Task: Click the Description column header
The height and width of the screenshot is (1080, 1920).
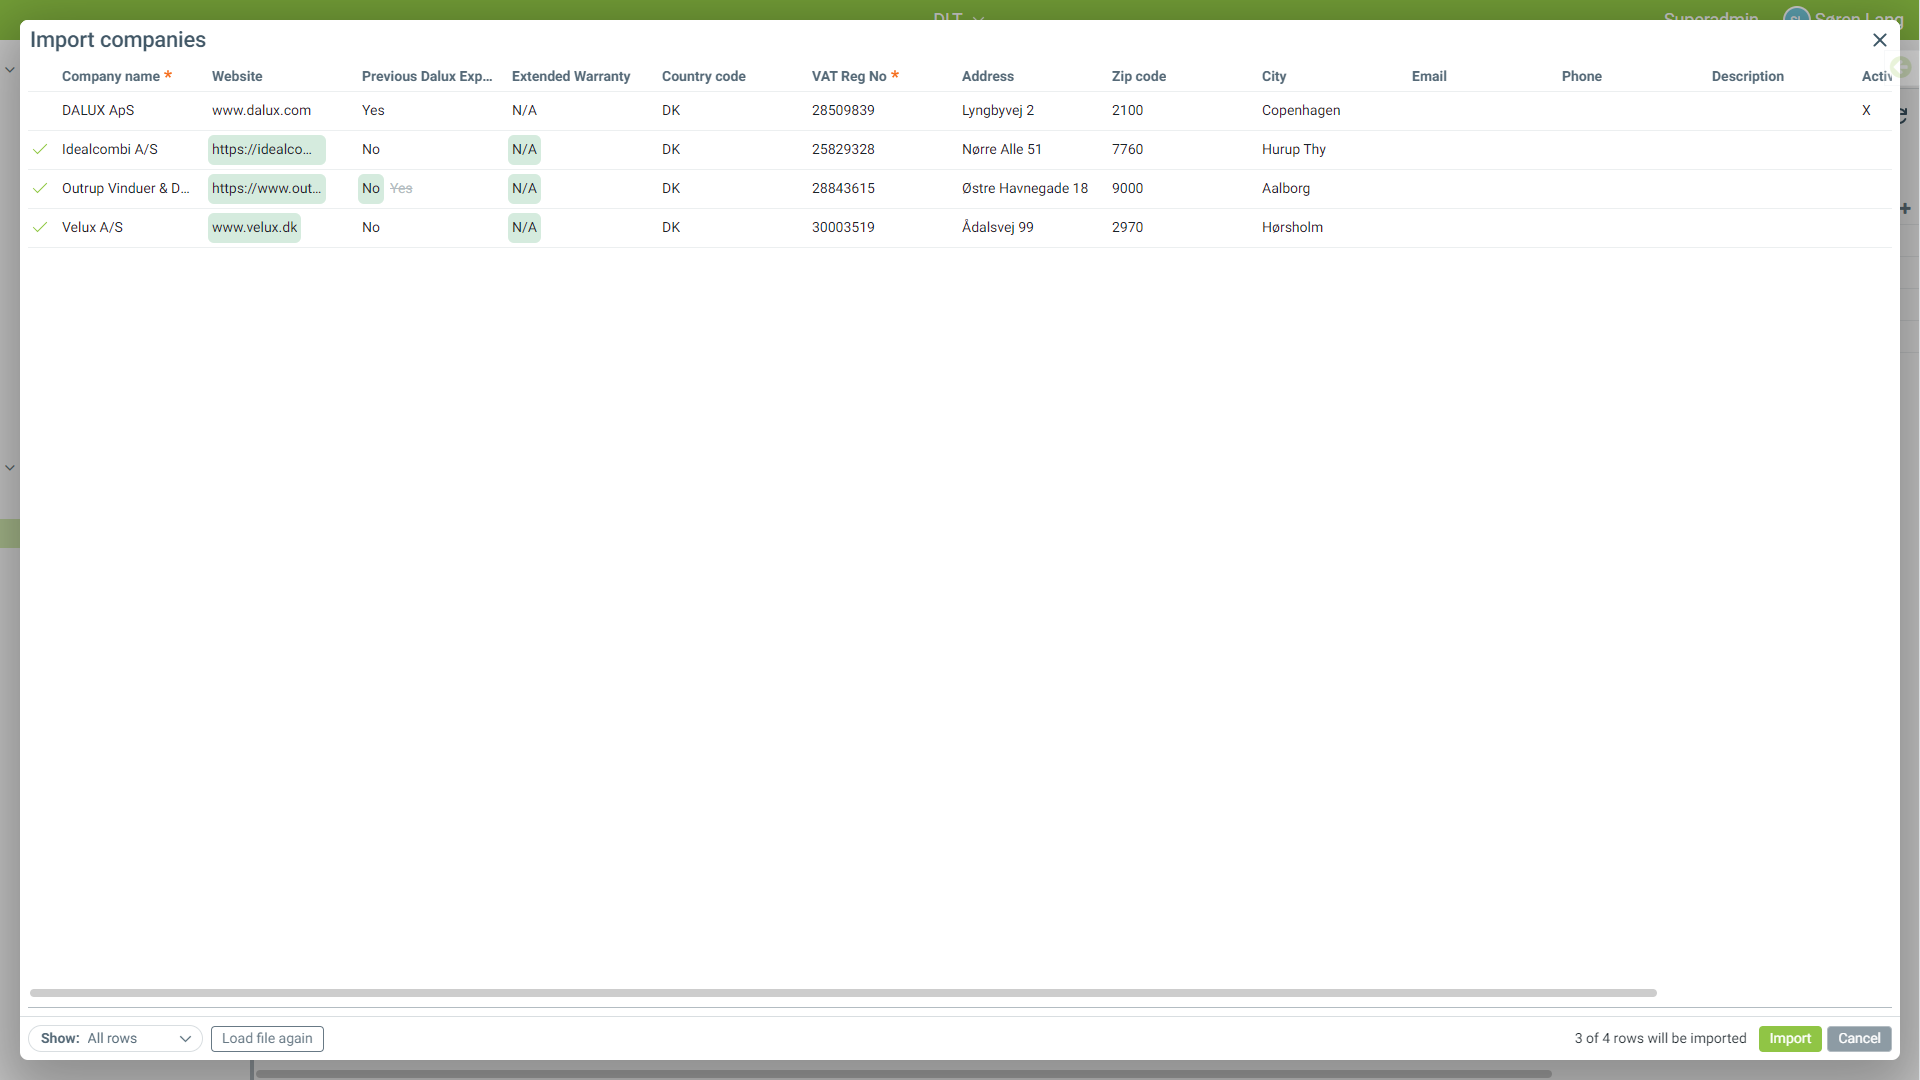Action: (1747, 76)
